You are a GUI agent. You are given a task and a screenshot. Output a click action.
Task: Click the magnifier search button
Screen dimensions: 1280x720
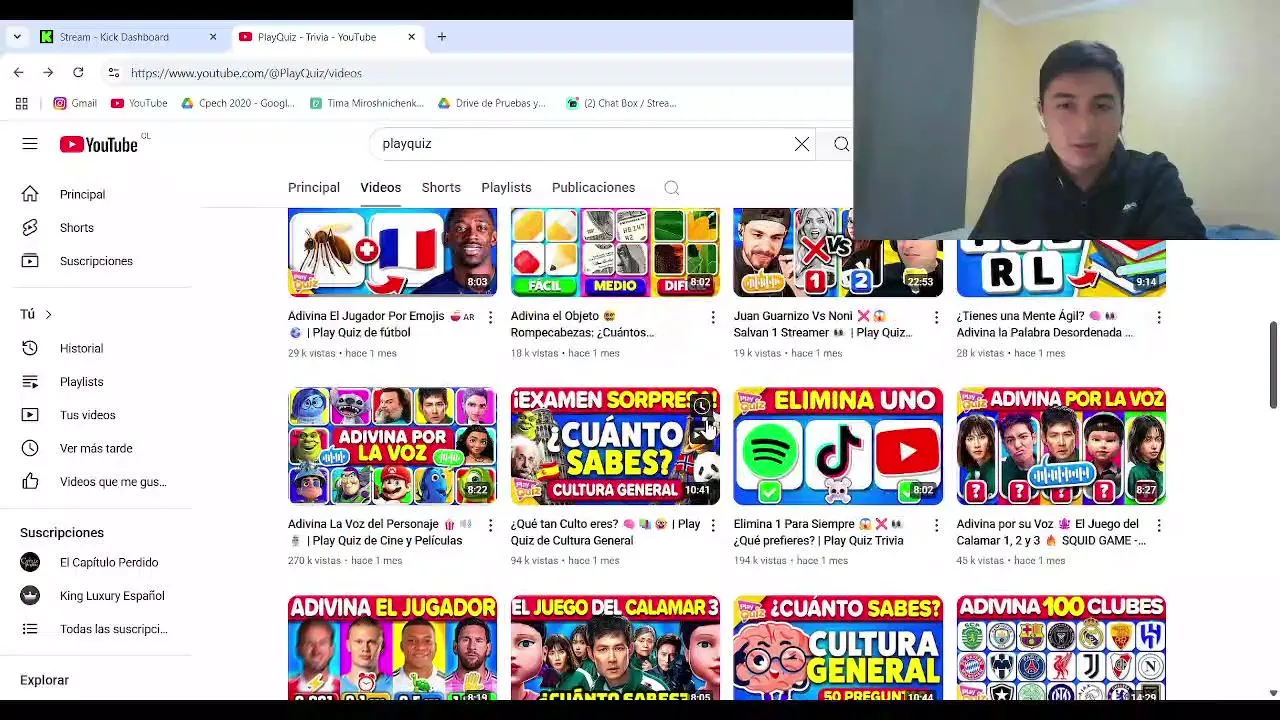pos(841,144)
